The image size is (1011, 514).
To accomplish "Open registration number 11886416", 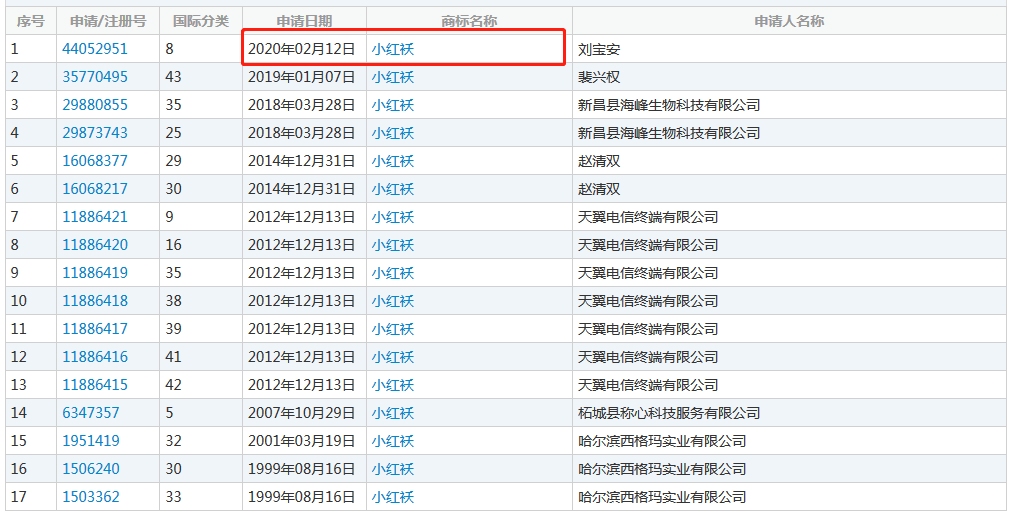I will click(x=95, y=357).
